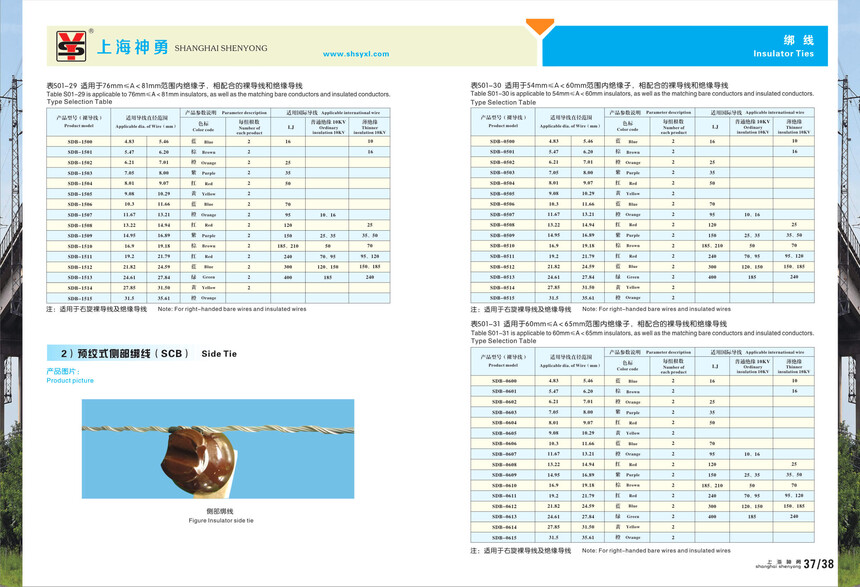Click the SDB-1514 product model cell

click(79, 287)
